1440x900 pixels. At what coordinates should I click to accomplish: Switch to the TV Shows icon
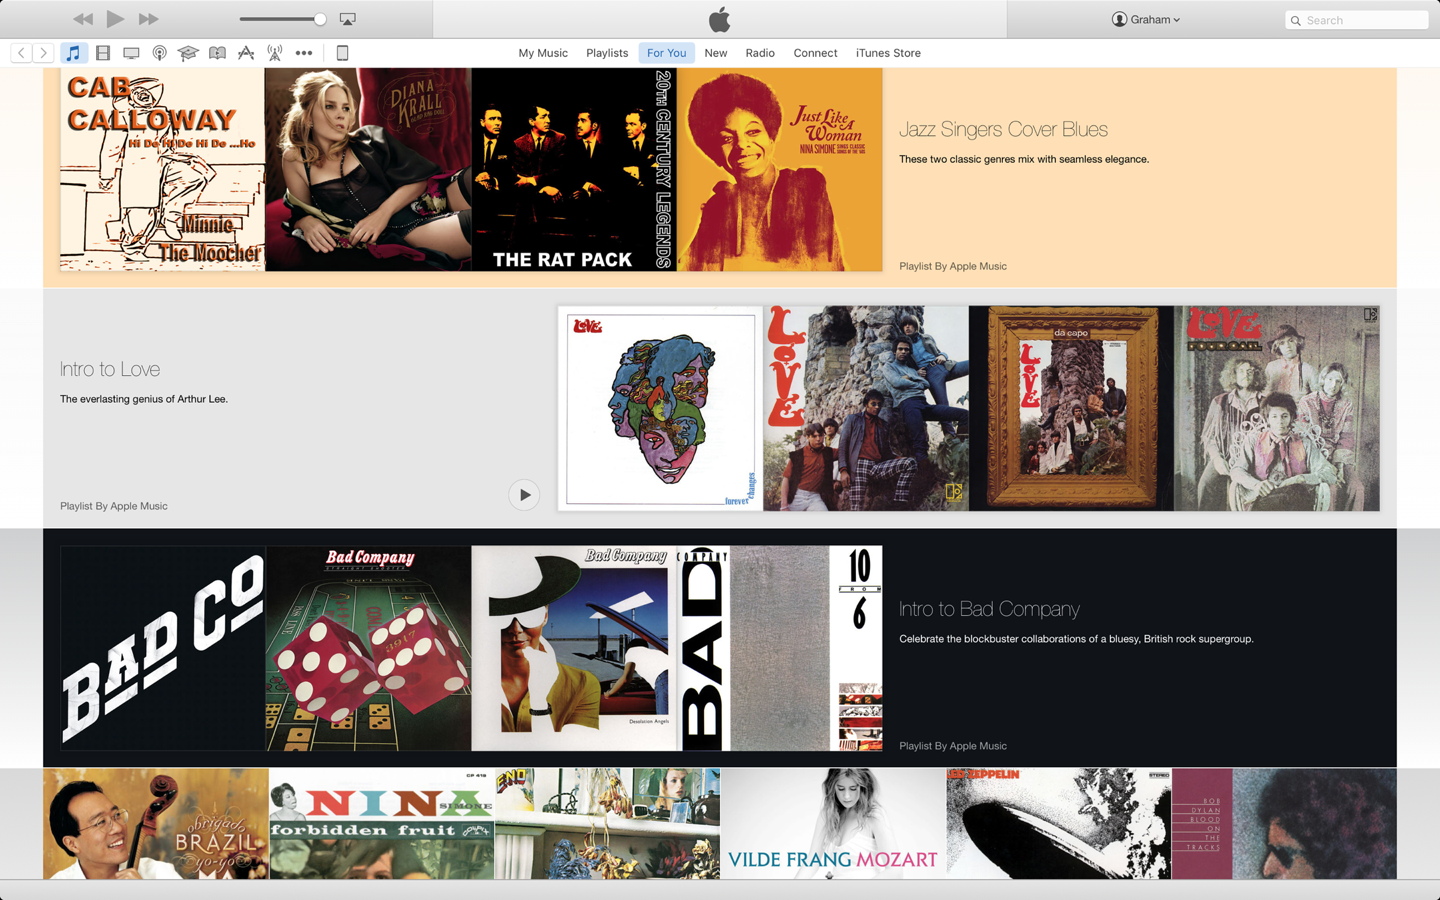point(131,53)
